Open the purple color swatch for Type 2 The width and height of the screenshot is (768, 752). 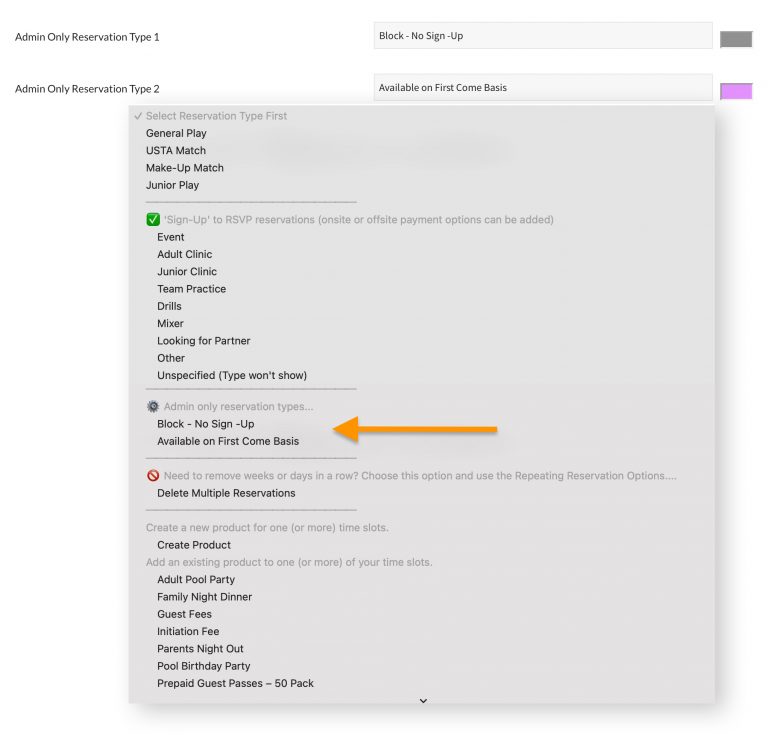click(736, 91)
